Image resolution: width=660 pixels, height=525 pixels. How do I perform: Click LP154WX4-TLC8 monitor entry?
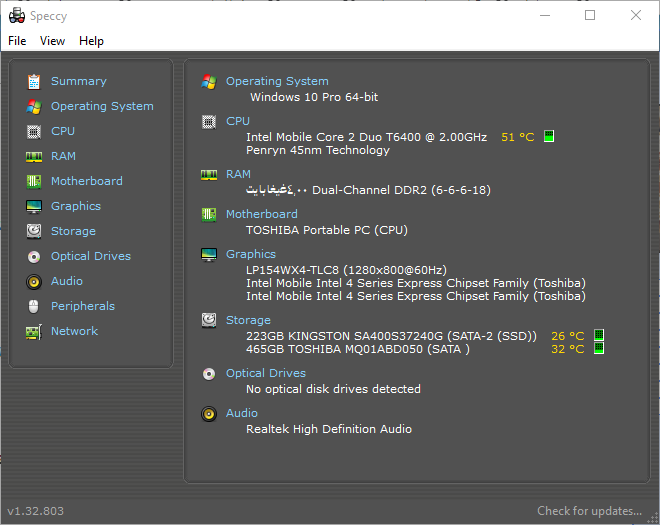pyautogui.click(x=346, y=270)
